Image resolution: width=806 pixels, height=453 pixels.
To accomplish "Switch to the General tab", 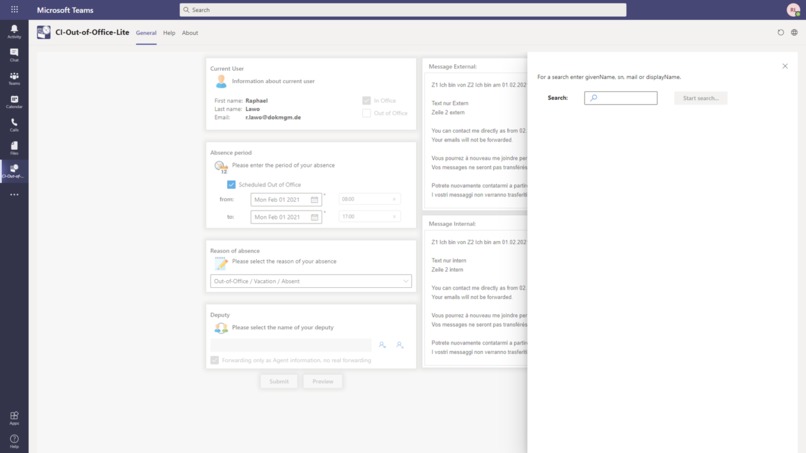I will 146,33.
